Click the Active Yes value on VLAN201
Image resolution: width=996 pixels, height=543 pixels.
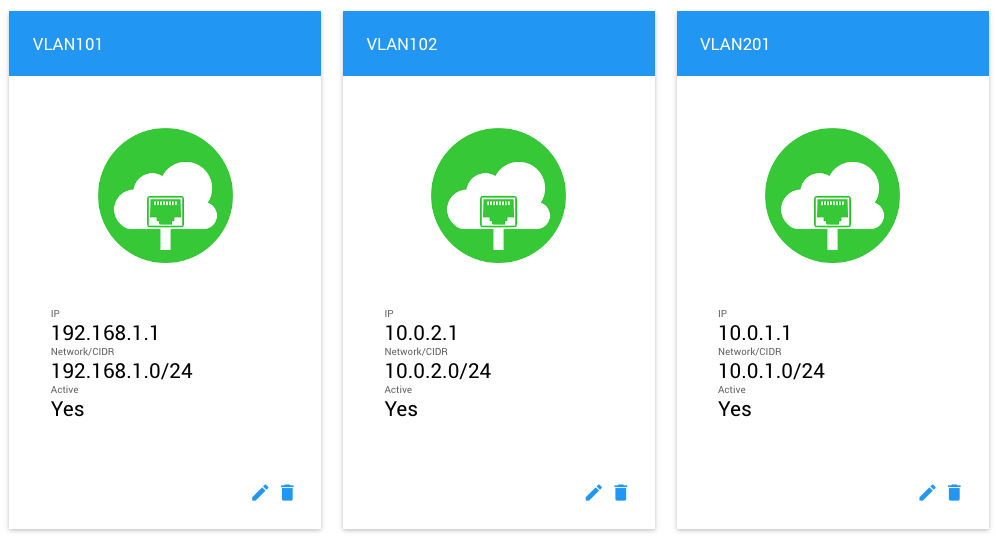click(735, 409)
